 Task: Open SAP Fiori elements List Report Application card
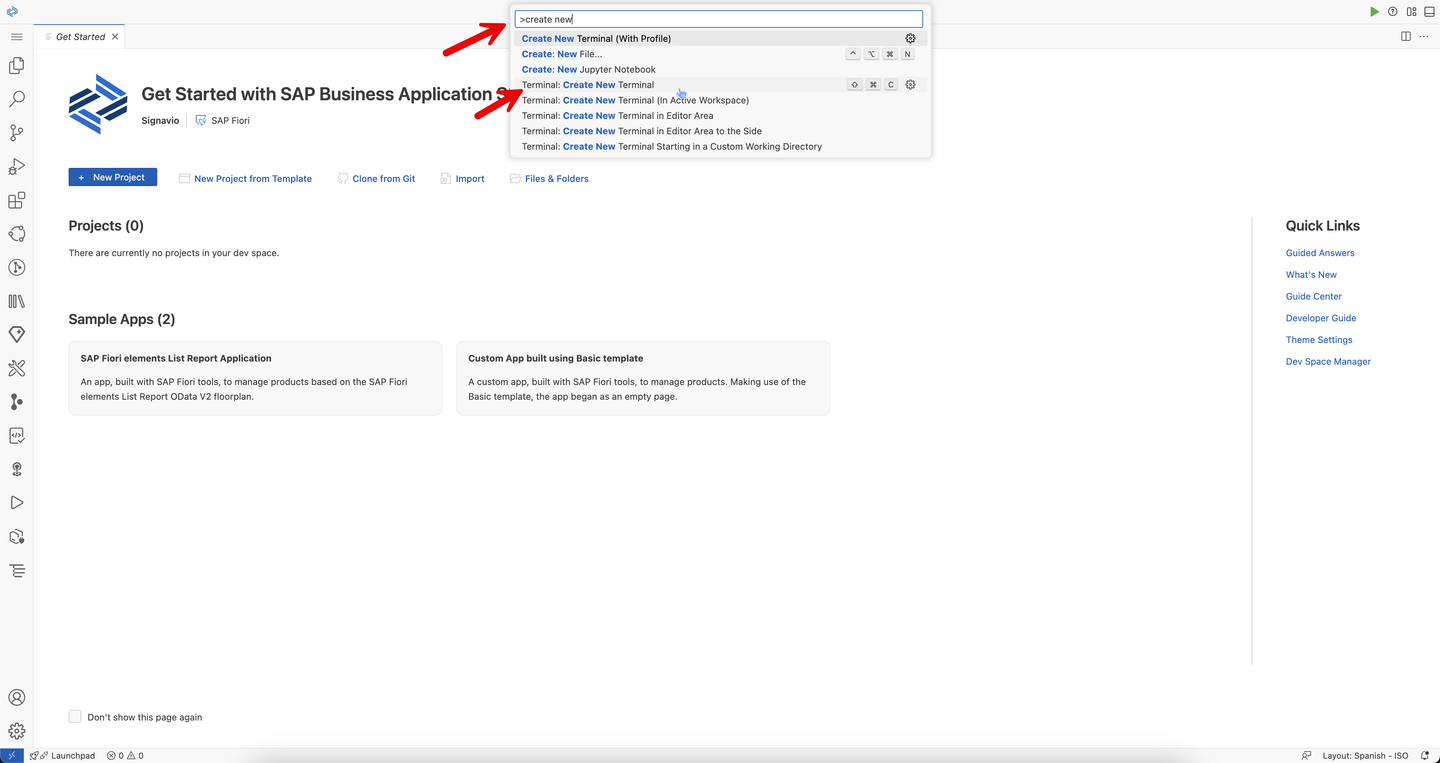pyautogui.click(x=255, y=378)
